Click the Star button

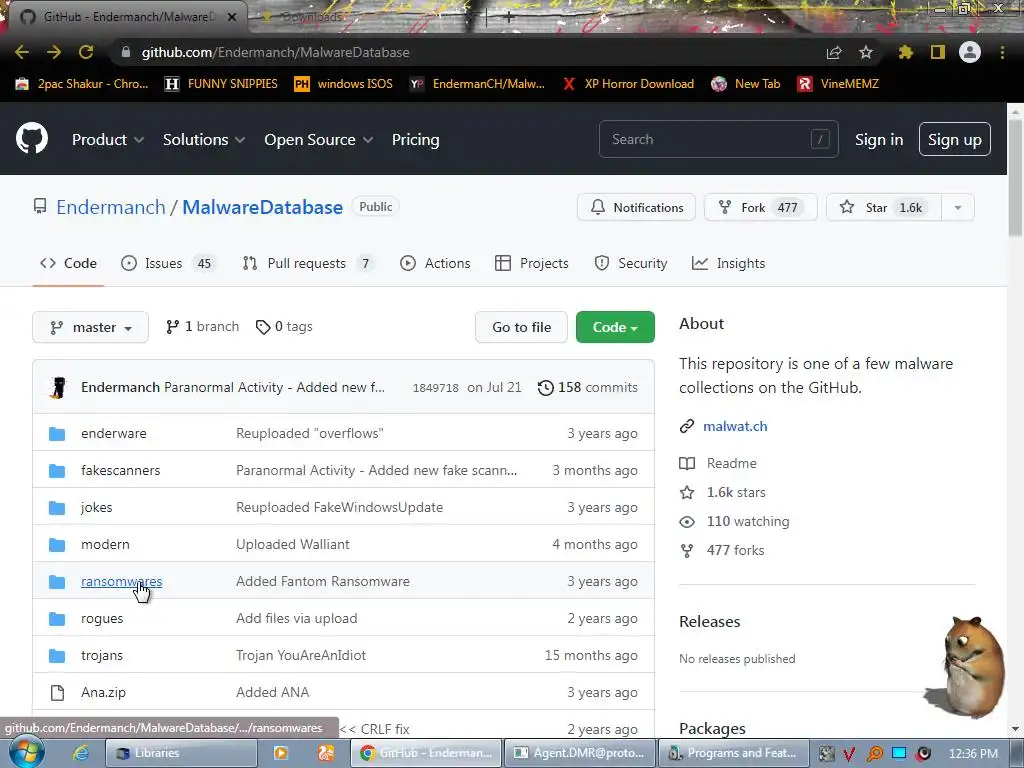pyautogui.click(x=884, y=208)
